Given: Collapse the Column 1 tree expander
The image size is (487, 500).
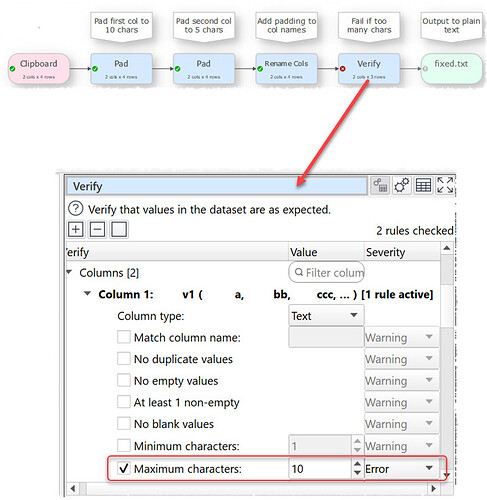Looking at the screenshot, I should point(87,294).
